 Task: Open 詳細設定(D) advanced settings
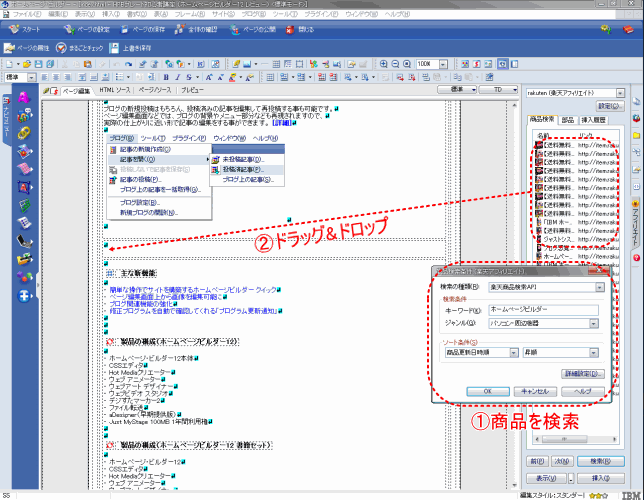pos(583,374)
